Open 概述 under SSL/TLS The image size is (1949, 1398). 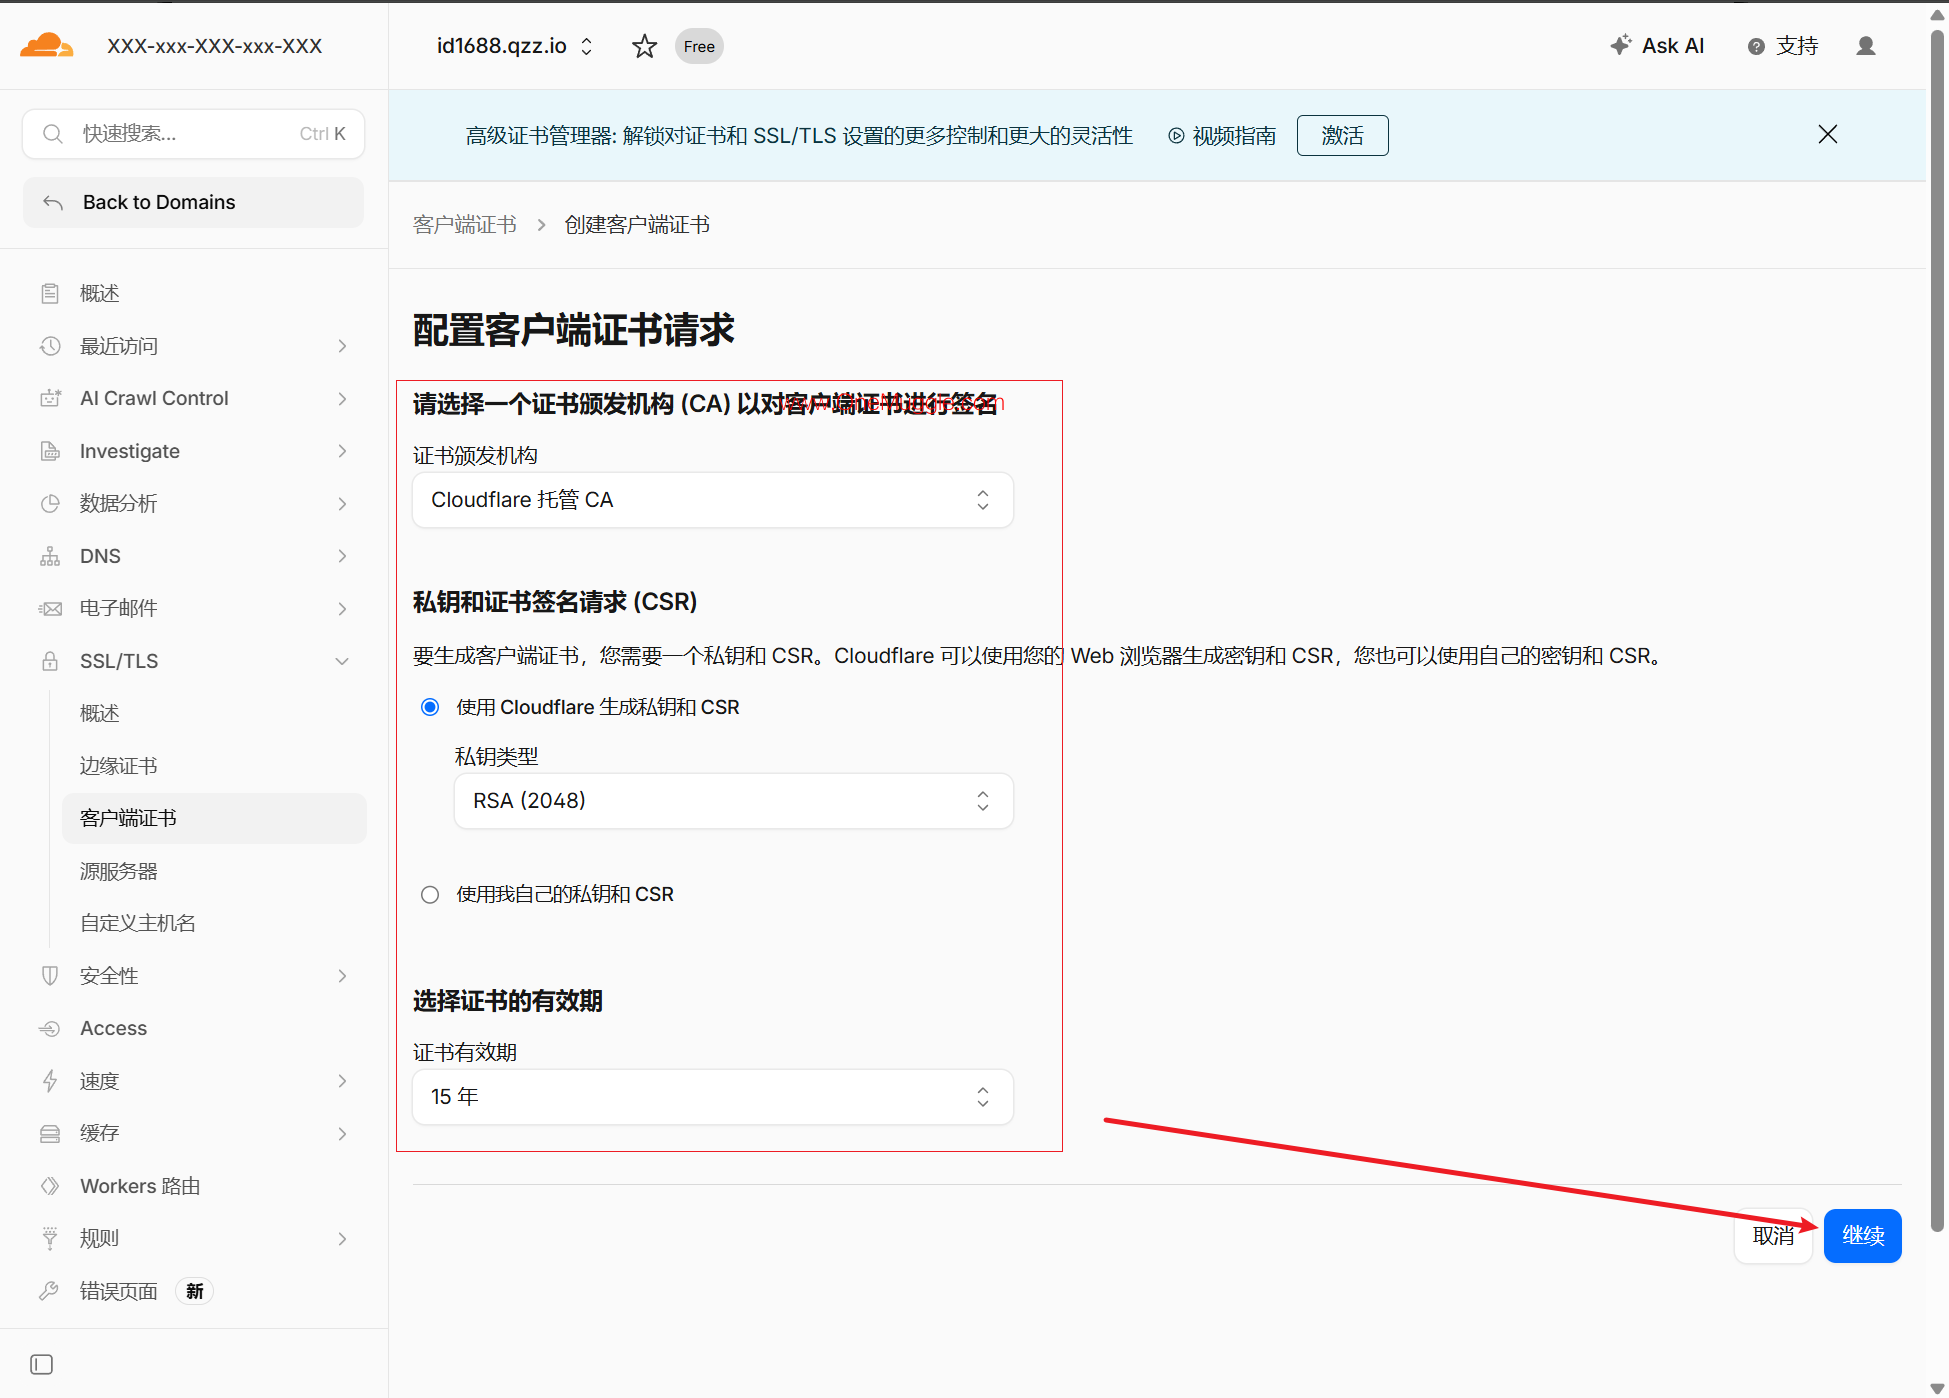point(214,713)
